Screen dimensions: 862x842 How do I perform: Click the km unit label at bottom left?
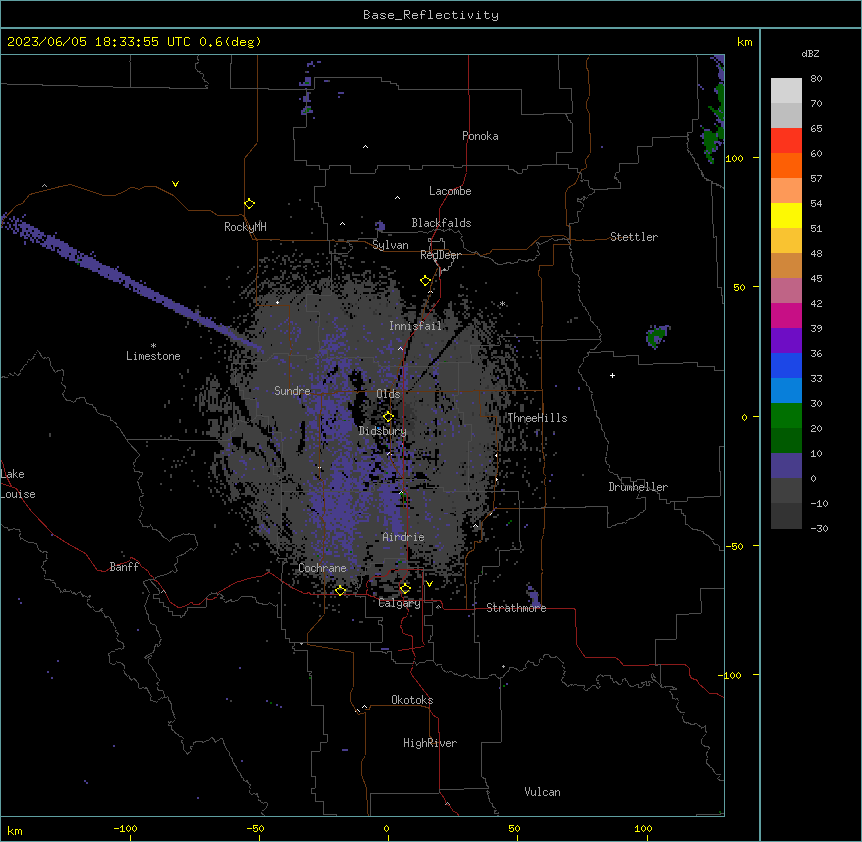15,830
